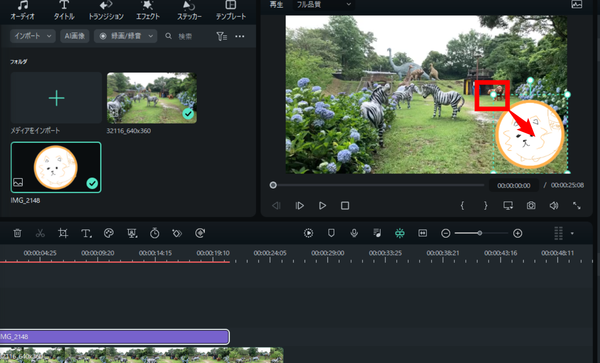Open the audio mixer note icon

coord(377,233)
